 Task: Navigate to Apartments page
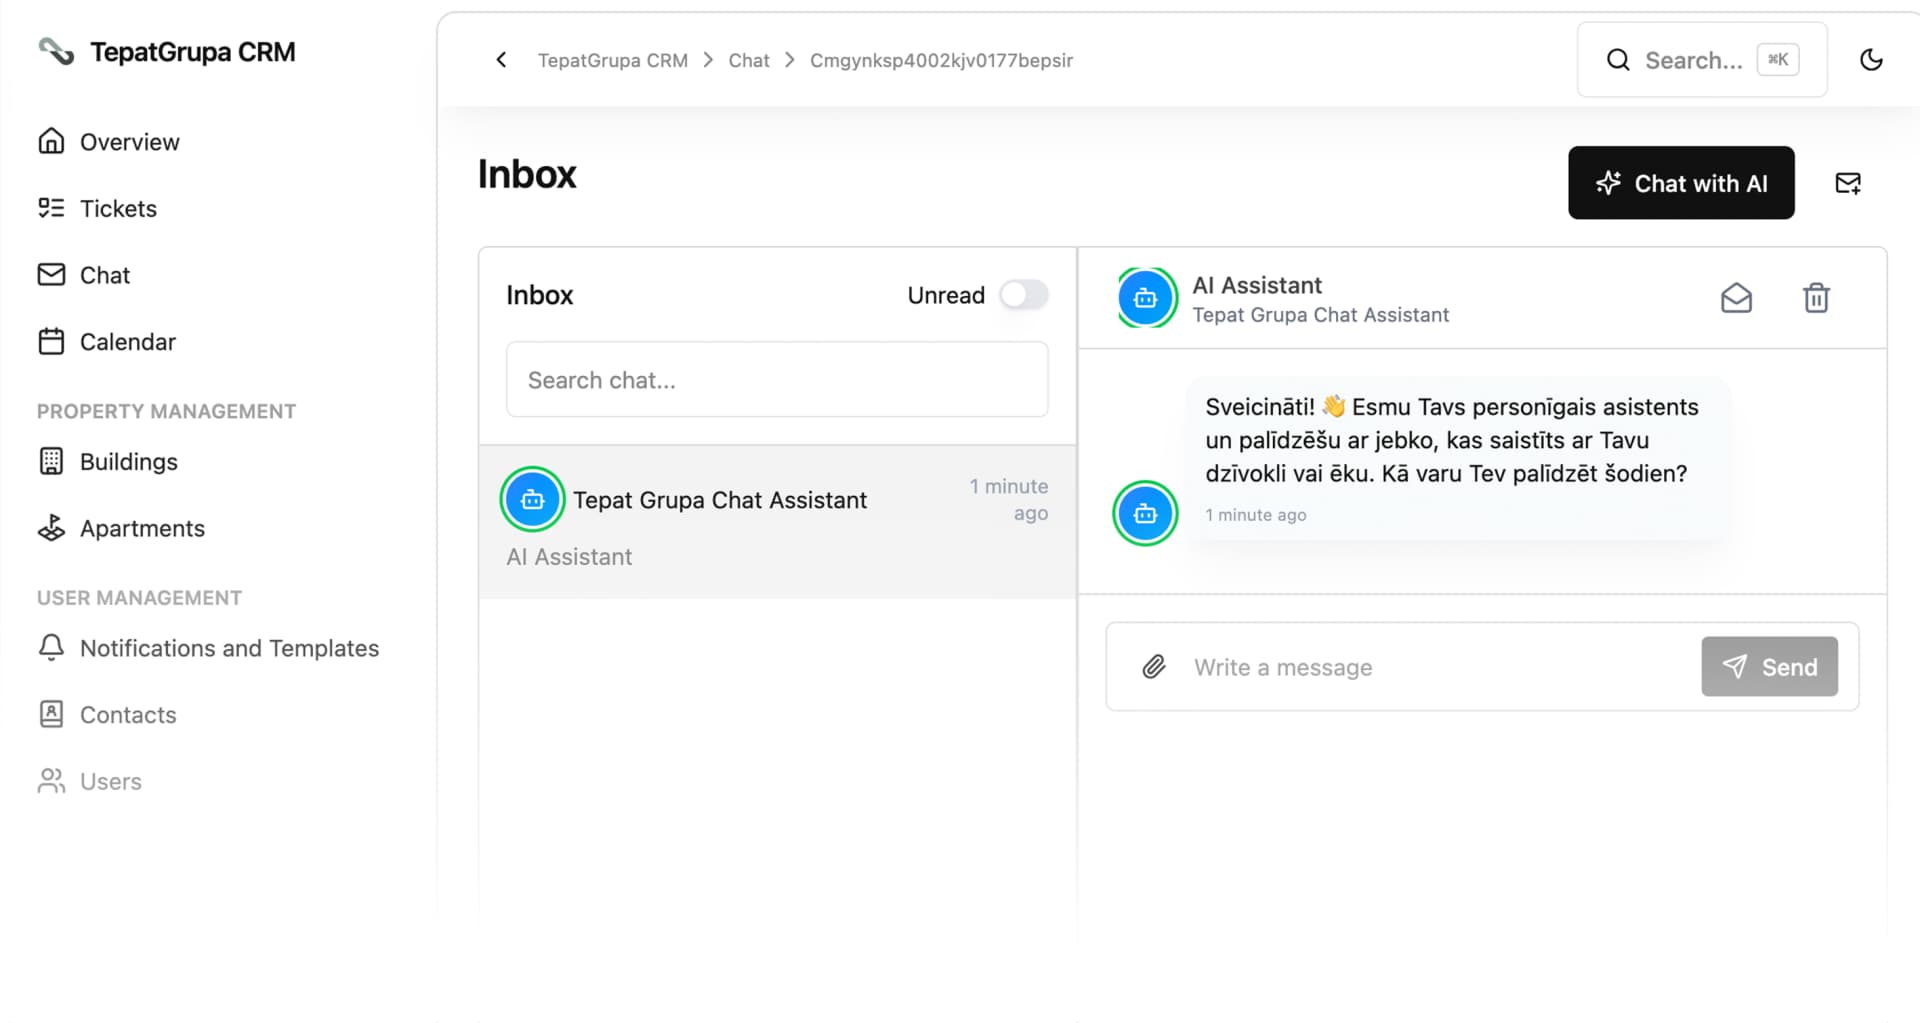(142, 528)
